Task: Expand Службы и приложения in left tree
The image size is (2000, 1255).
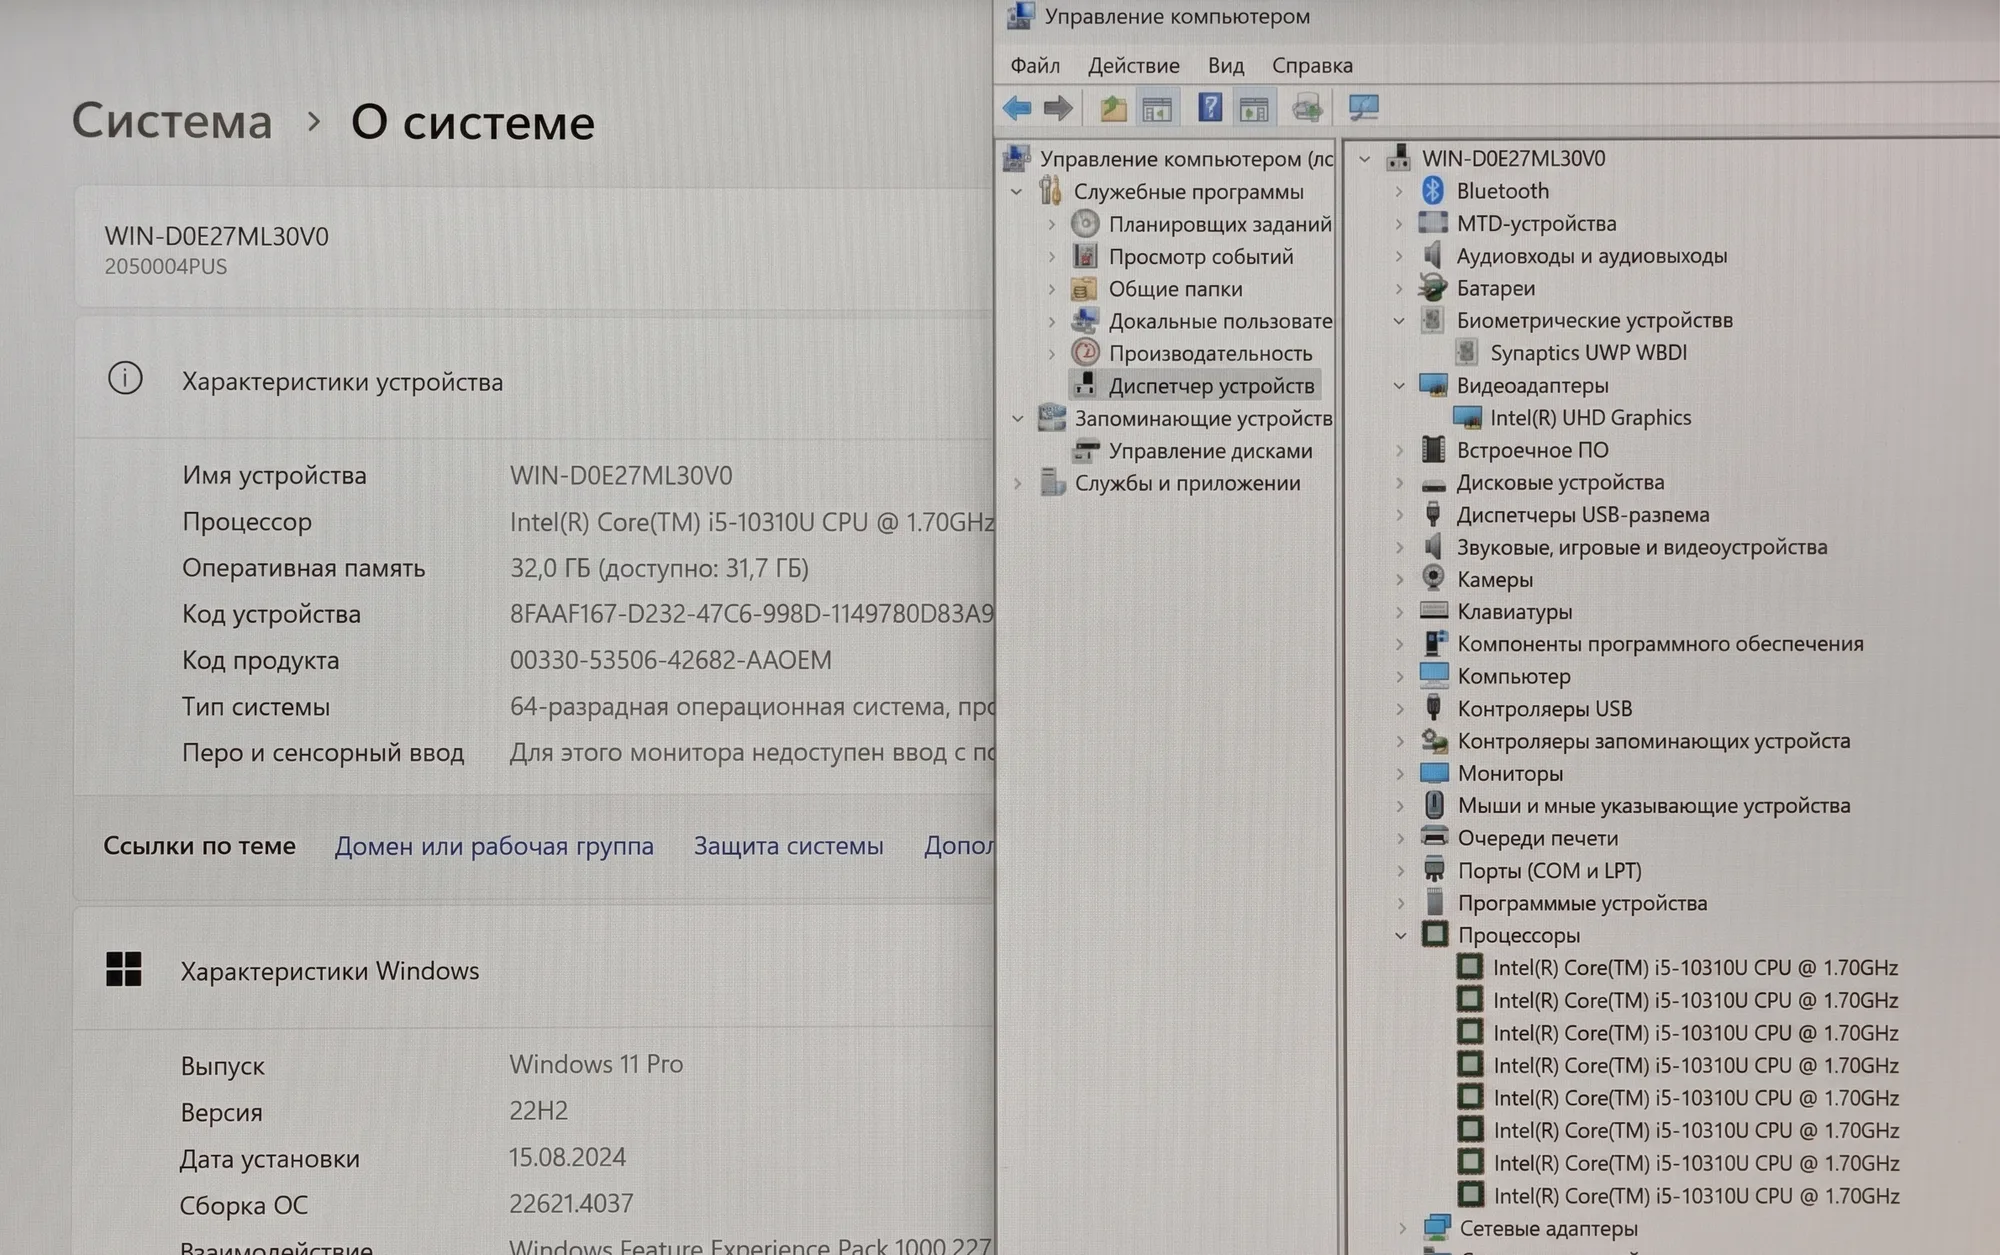Action: click(1017, 483)
